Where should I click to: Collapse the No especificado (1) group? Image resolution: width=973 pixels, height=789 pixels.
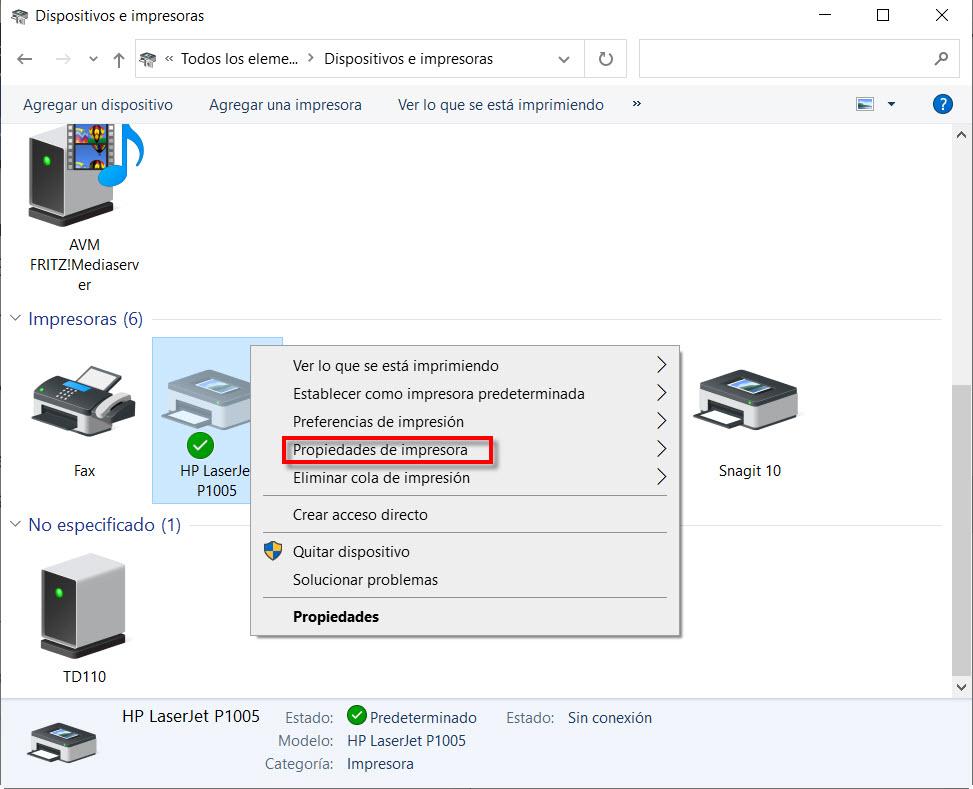15,525
